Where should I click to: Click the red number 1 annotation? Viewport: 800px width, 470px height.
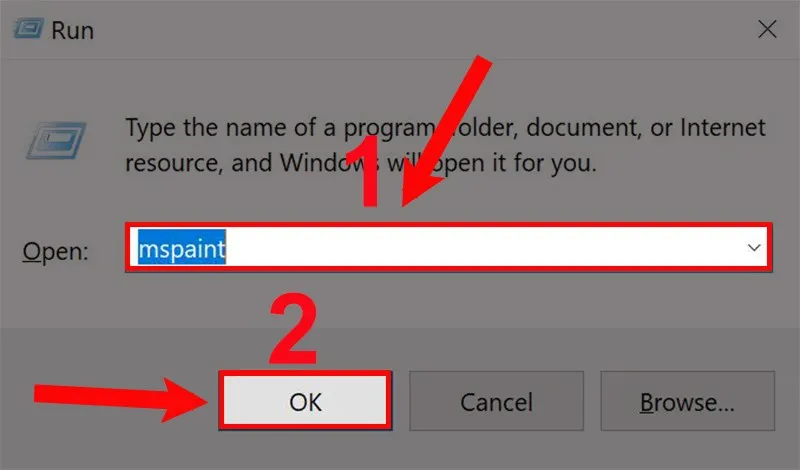pyautogui.click(x=370, y=171)
